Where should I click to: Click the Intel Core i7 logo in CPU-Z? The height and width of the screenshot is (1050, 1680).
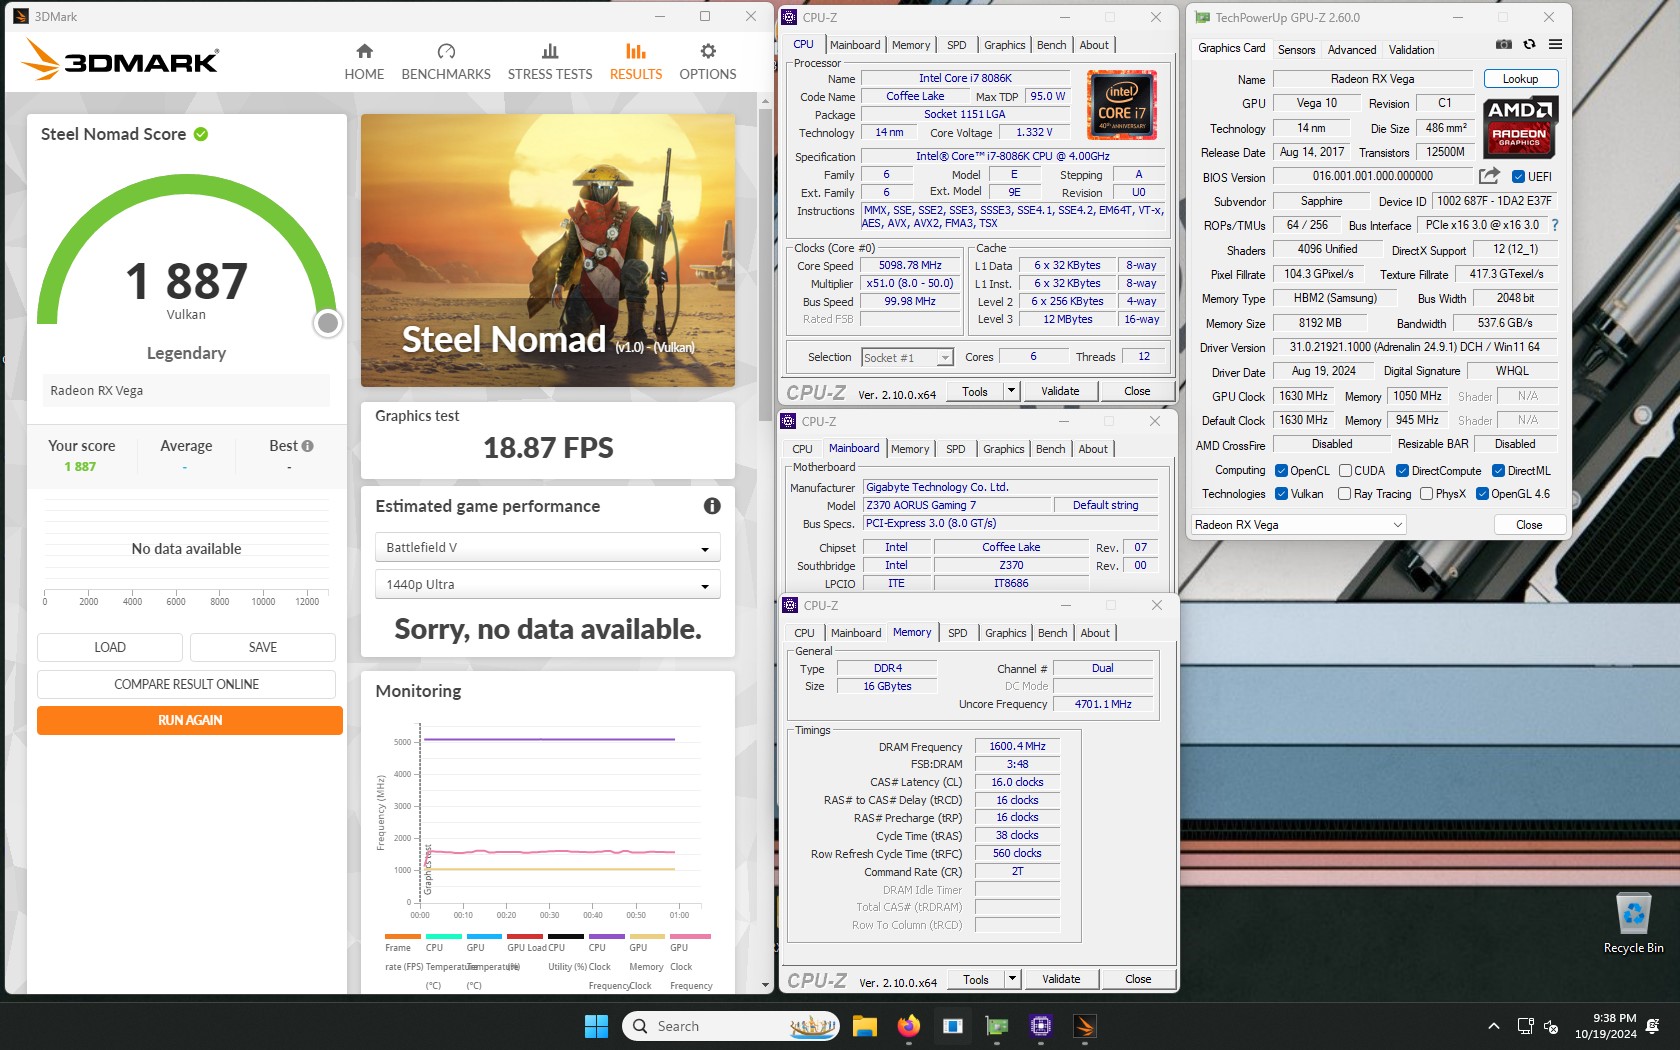[x=1122, y=105]
